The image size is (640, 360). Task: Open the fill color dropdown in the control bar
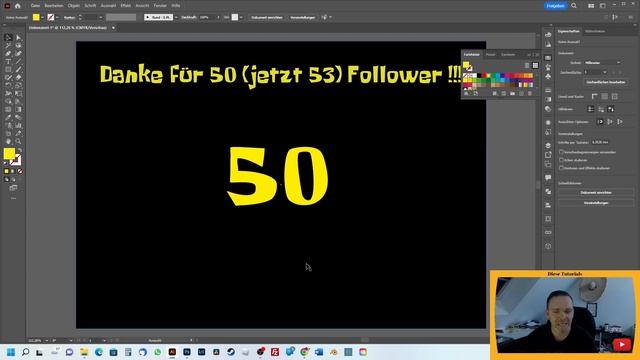click(43, 18)
